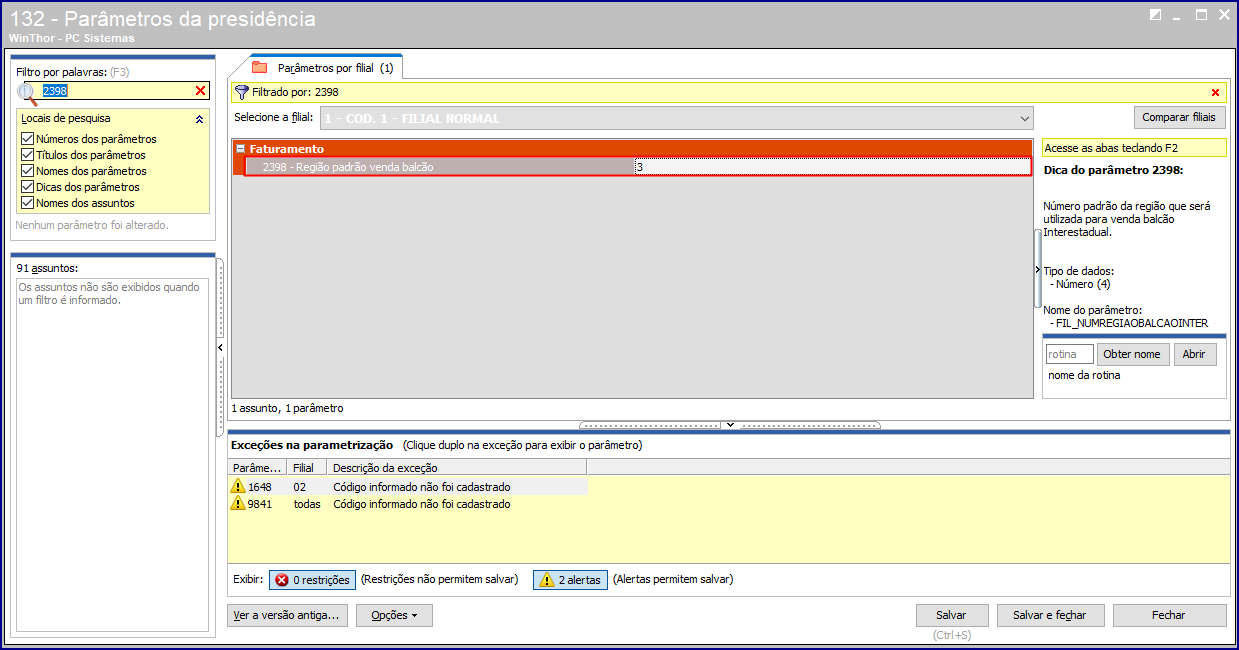Click 'Código informado não foi cadastrado' for 1648
The image size is (1239, 650).
(x=422, y=487)
